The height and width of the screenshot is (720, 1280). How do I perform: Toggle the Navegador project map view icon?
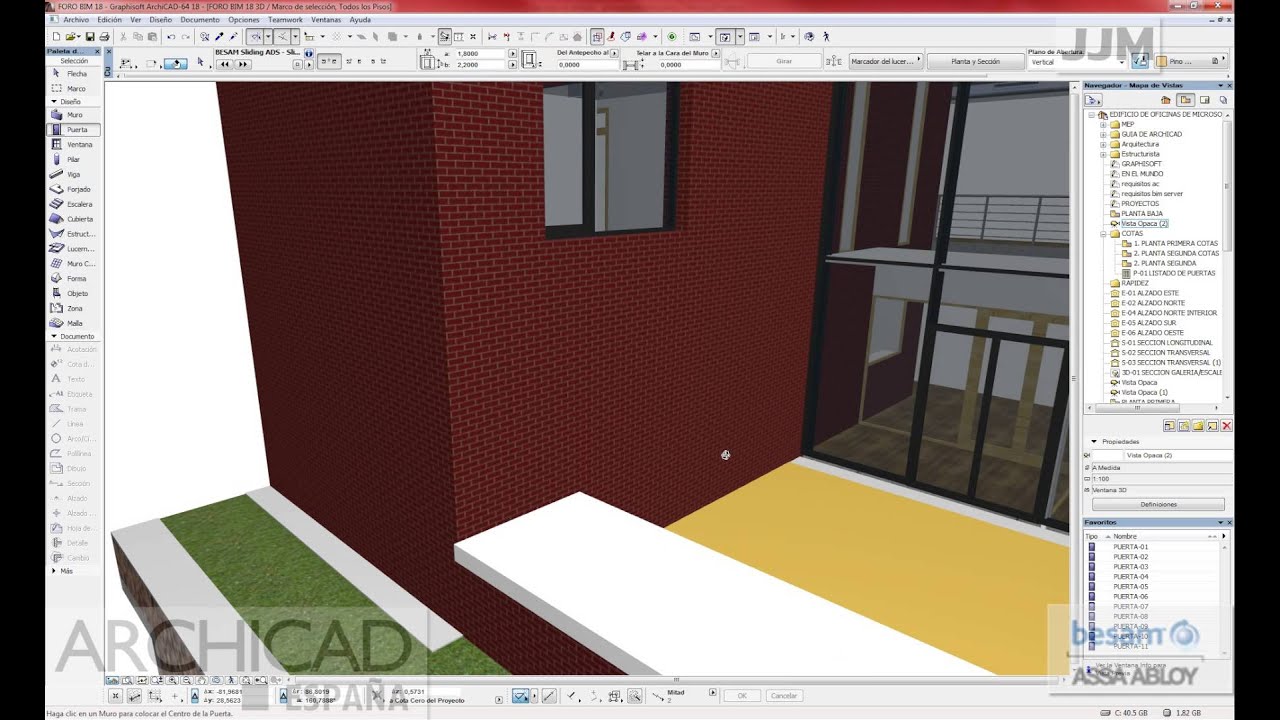(x=1166, y=100)
